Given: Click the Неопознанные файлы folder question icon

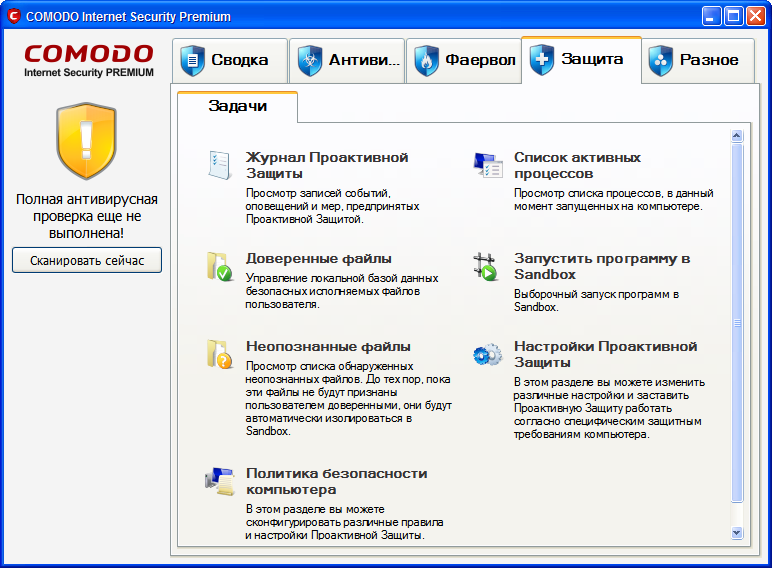Looking at the screenshot, I should click(x=220, y=354).
